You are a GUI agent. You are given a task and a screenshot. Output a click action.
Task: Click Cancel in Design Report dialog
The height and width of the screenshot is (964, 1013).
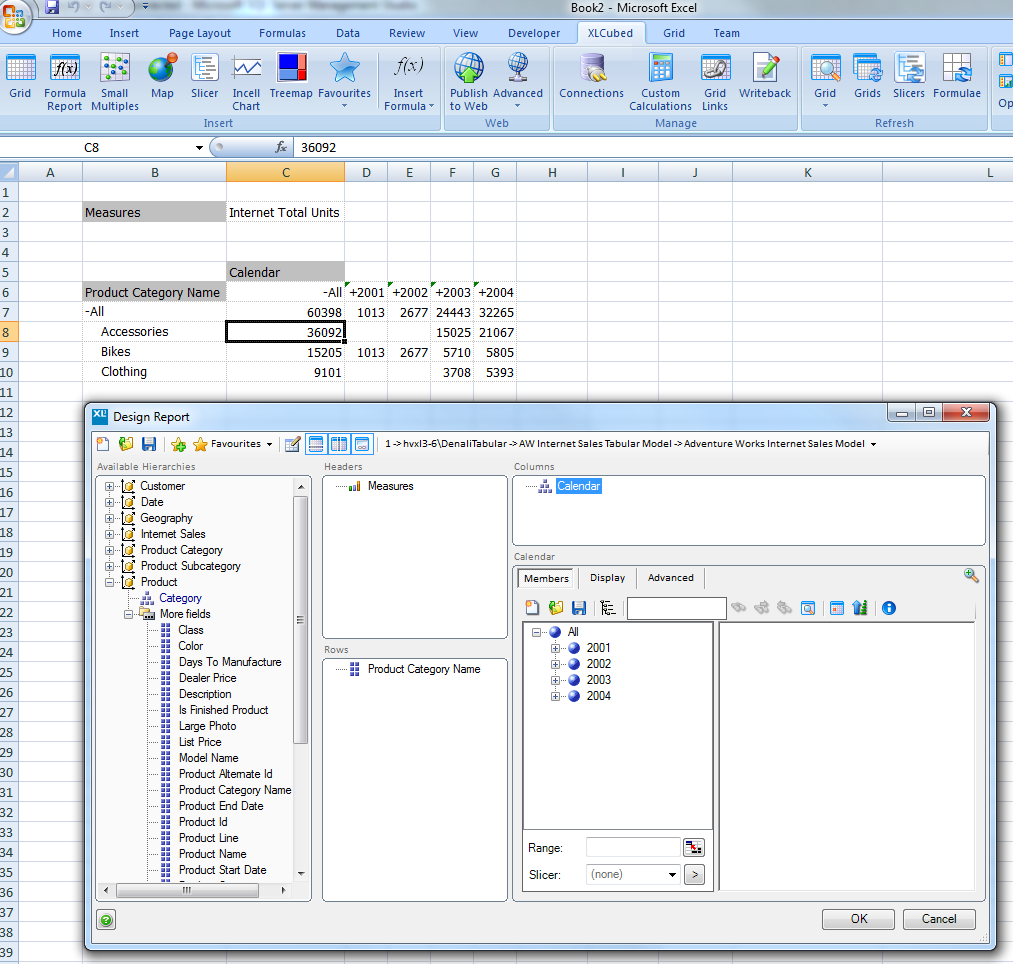click(x=938, y=919)
